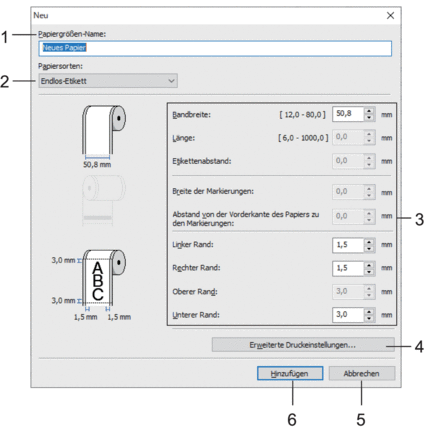Click the Hinzufügen button

pyautogui.click(x=290, y=373)
